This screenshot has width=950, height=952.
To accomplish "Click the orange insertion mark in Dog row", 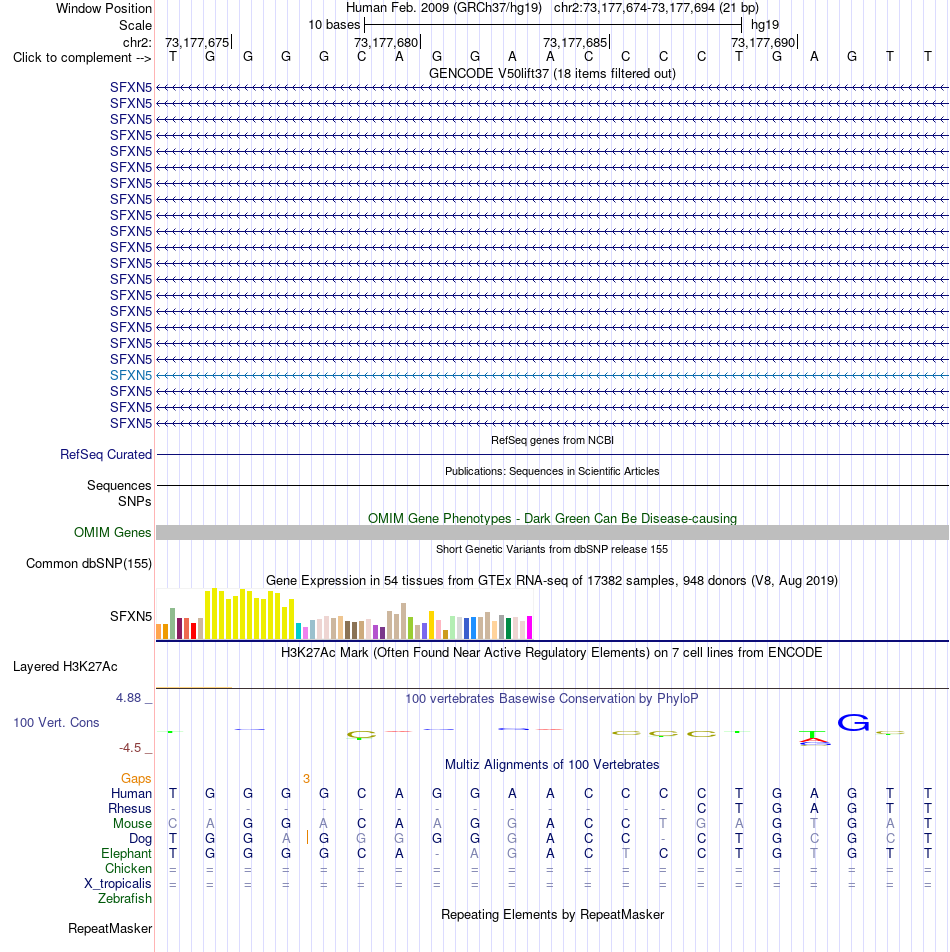I will pos(308,838).
